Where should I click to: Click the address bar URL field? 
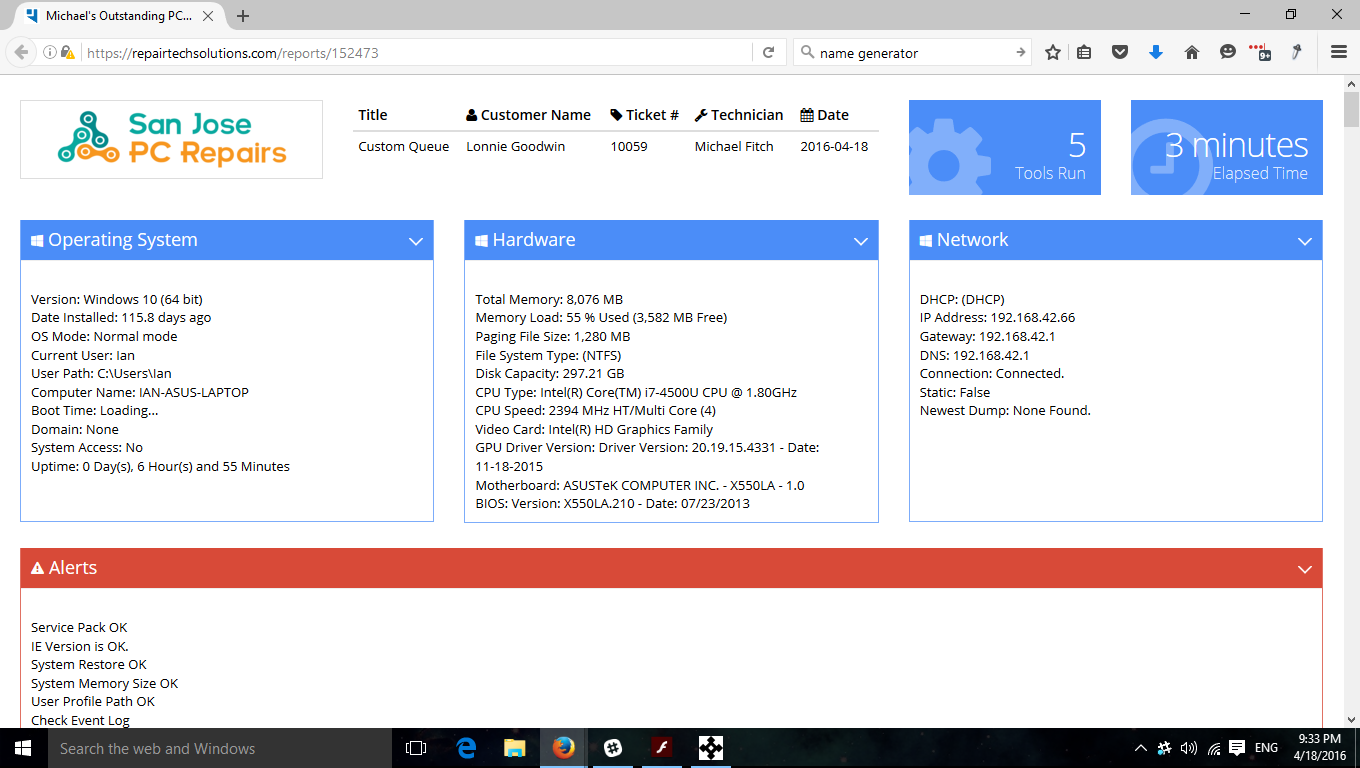pyautogui.click(x=415, y=53)
